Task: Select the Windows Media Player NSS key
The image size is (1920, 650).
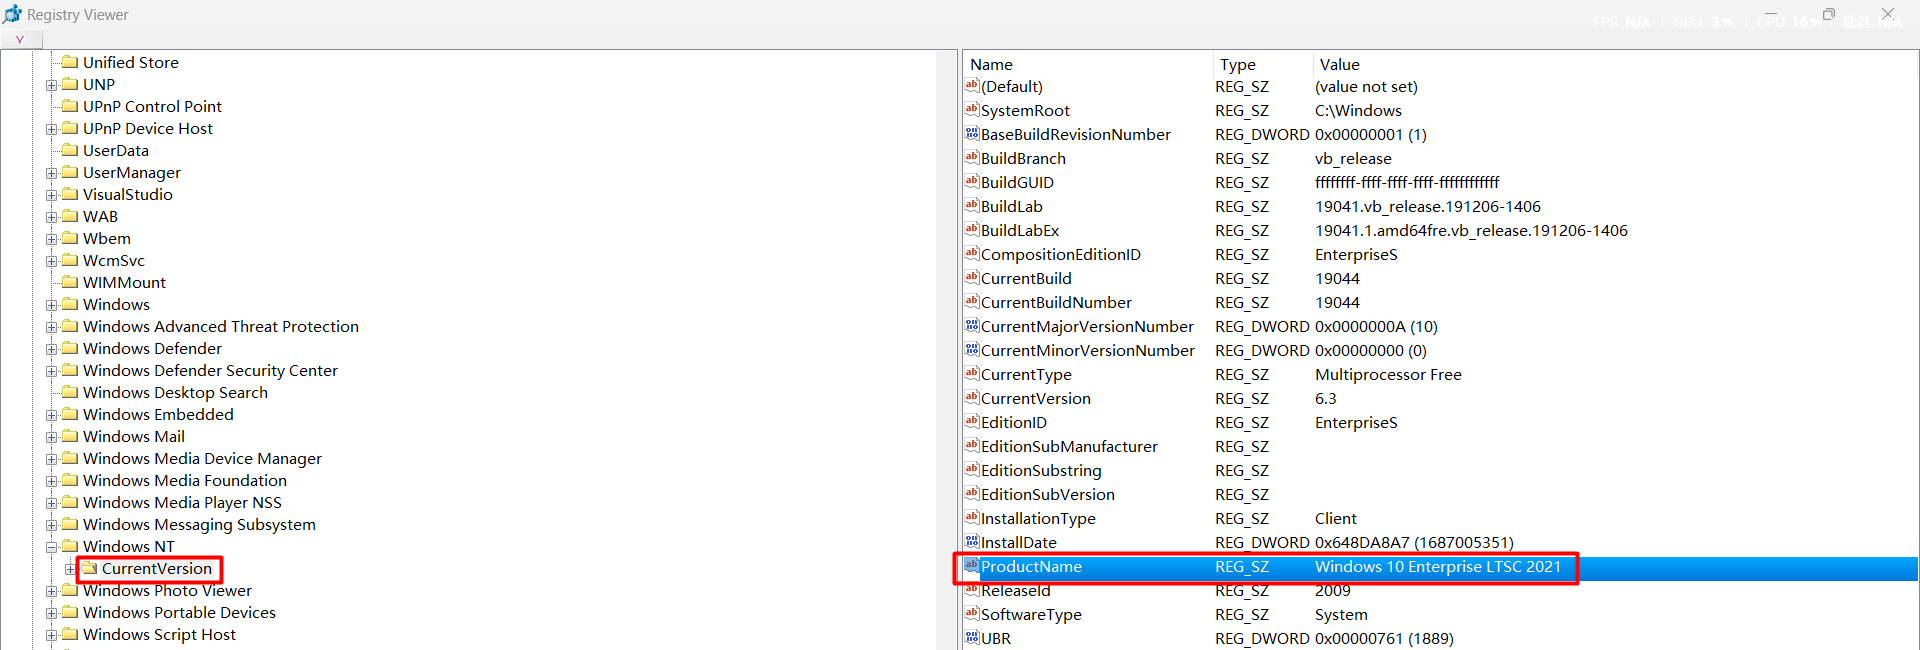Action: [182, 502]
